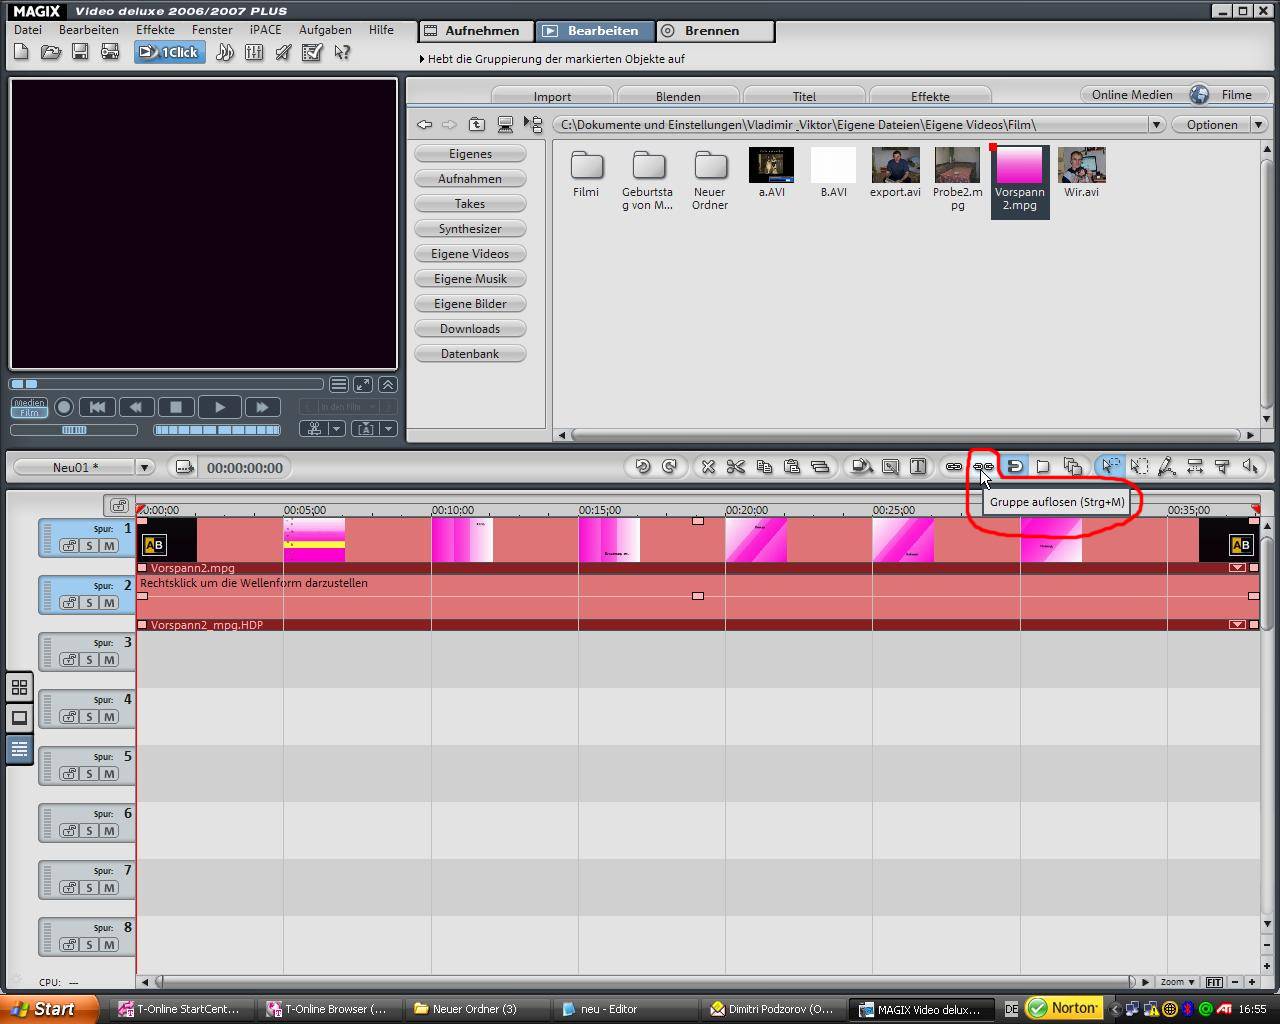Open the Effekte menu
1280x1024 pixels.
[x=155, y=30]
